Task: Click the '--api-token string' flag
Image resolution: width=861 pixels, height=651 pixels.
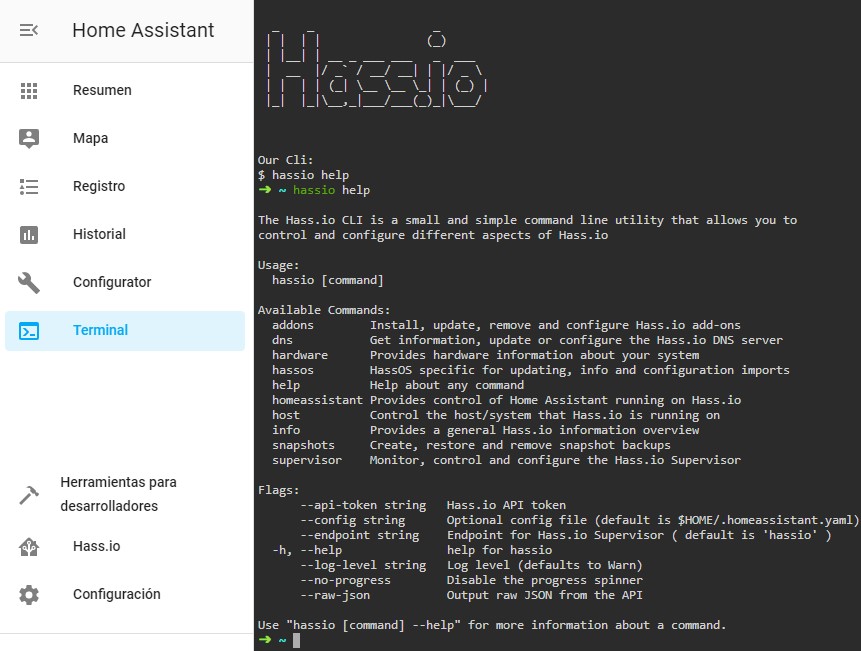Action: [363, 505]
